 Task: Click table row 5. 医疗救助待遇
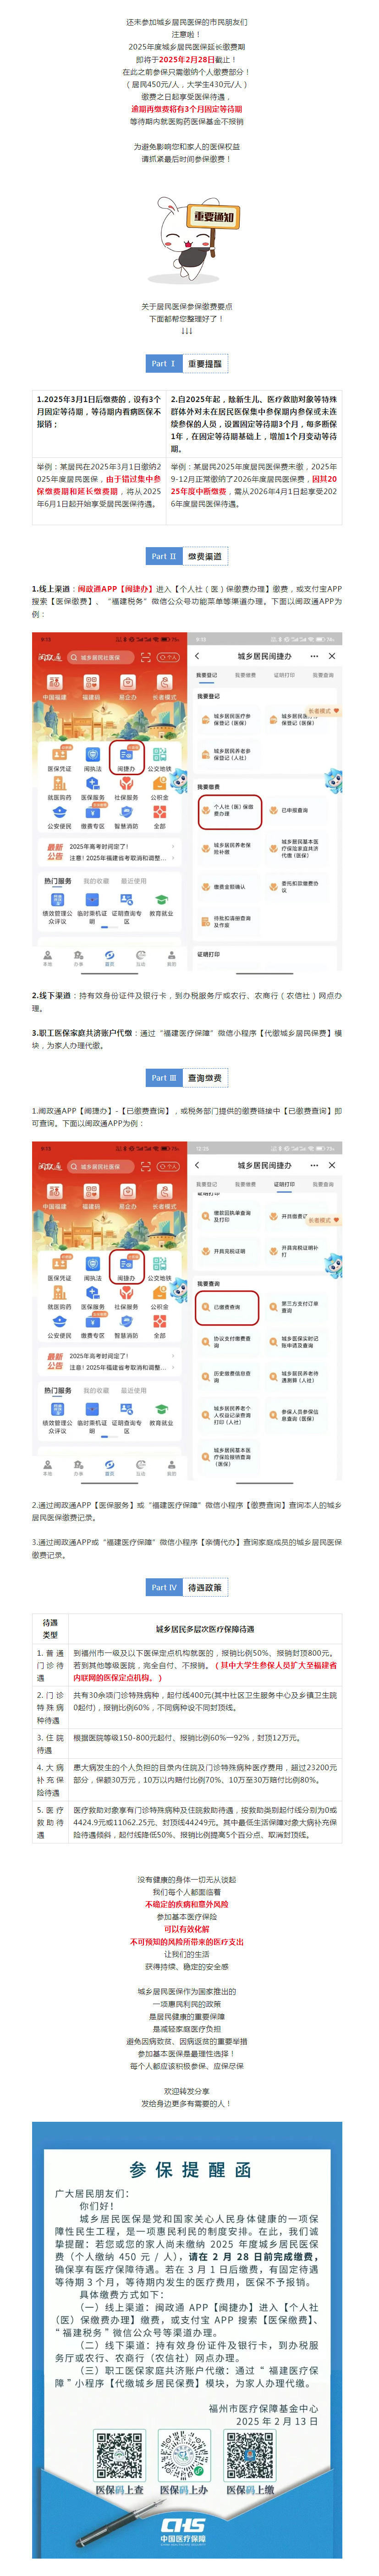pyautogui.click(x=187, y=1822)
